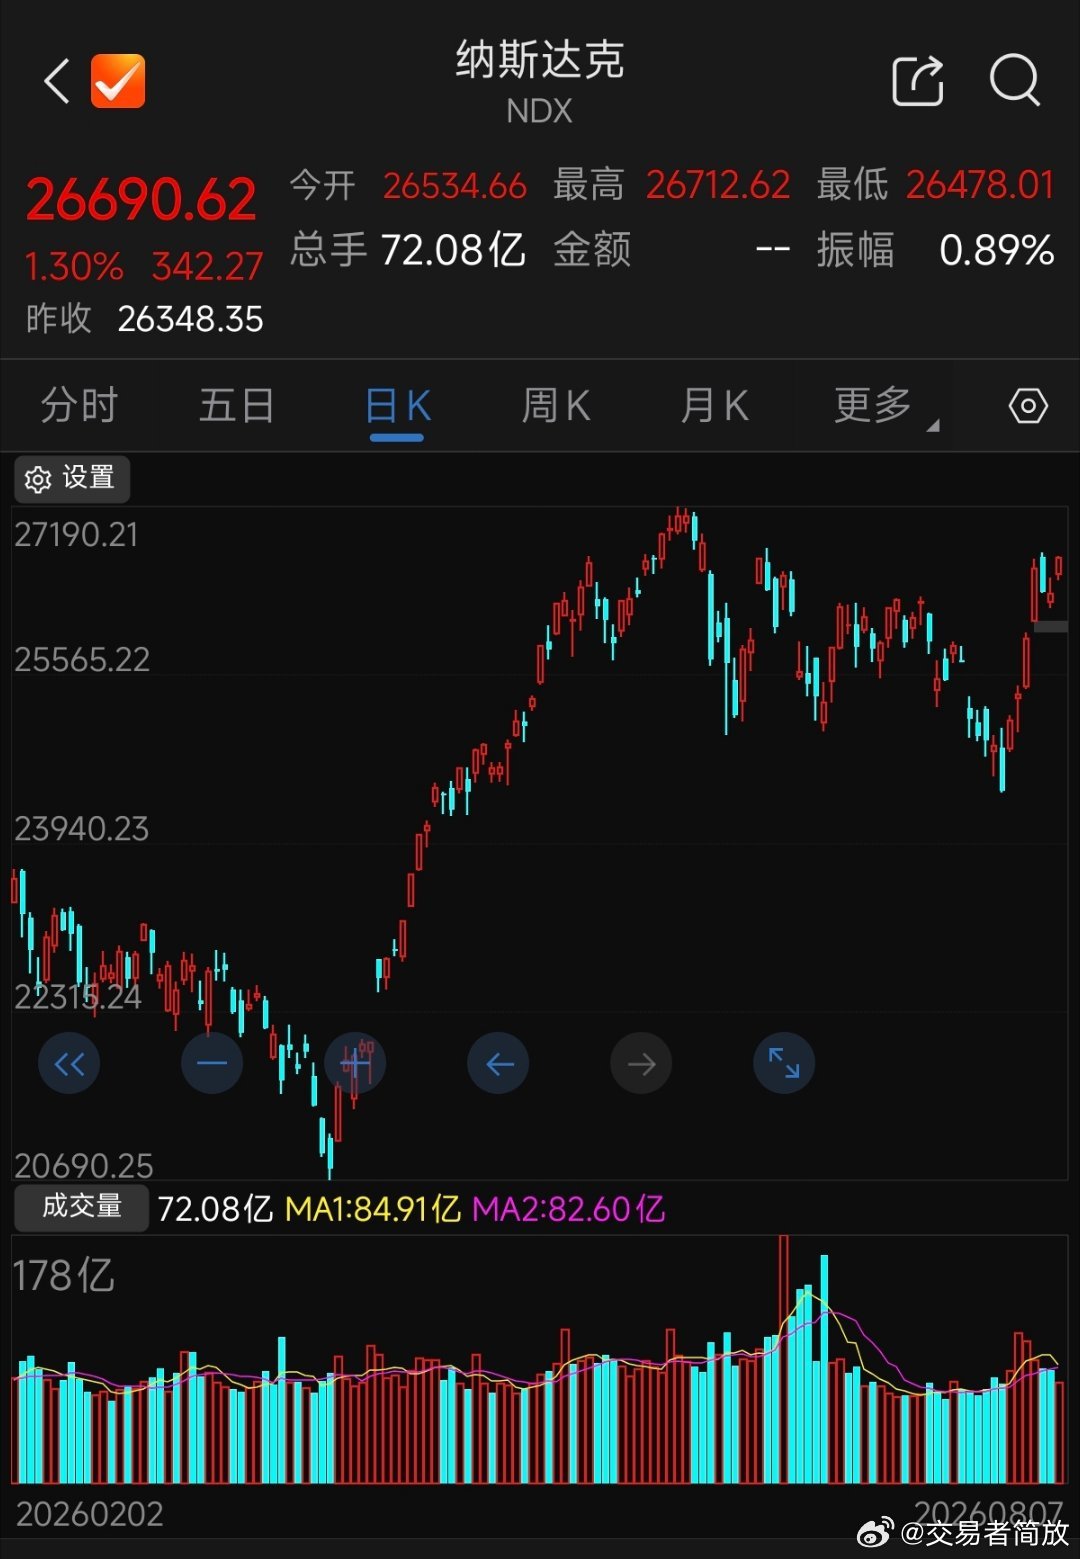Jump to earliest data with double-left arrows

[x=69, y=1063]
